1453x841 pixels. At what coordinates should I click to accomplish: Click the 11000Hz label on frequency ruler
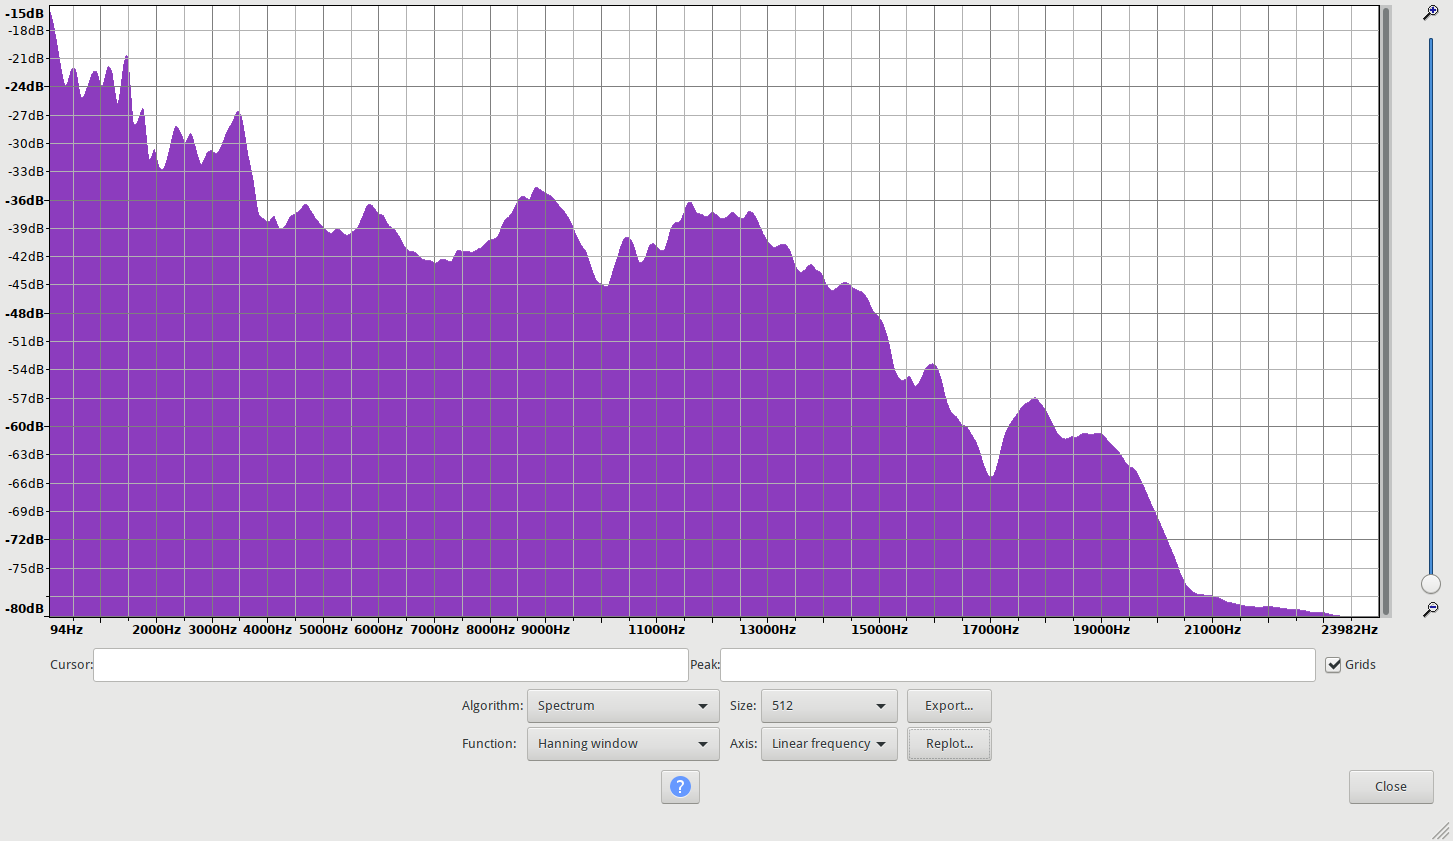point(657,630)
